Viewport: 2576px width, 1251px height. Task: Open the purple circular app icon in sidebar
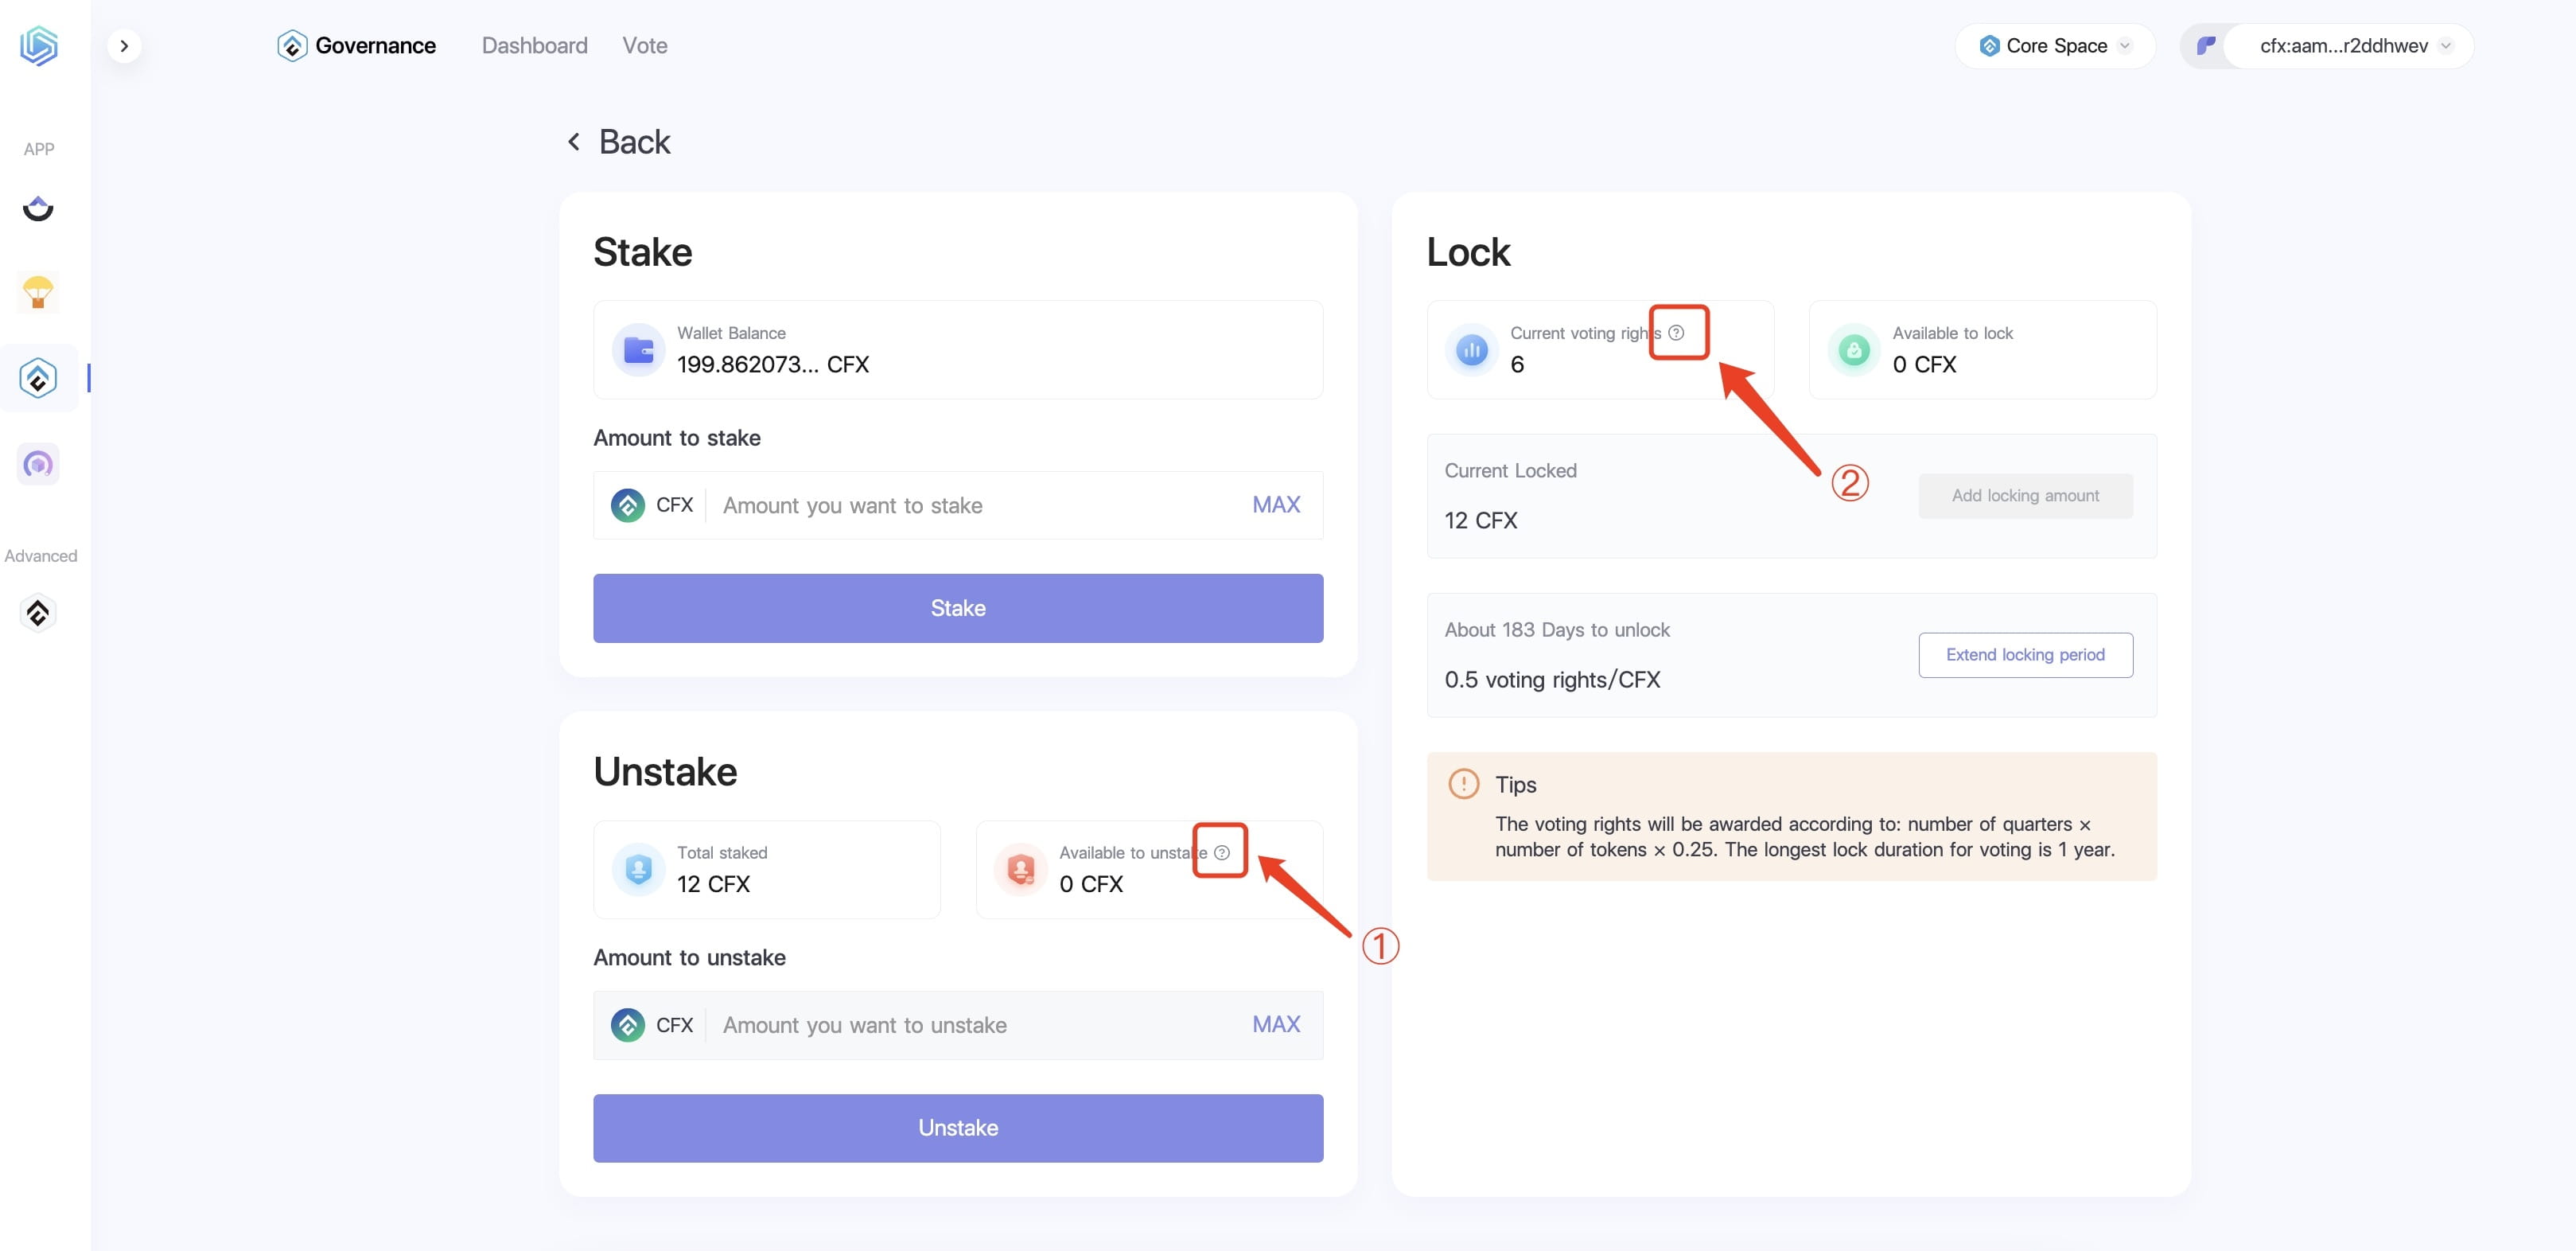38,464
